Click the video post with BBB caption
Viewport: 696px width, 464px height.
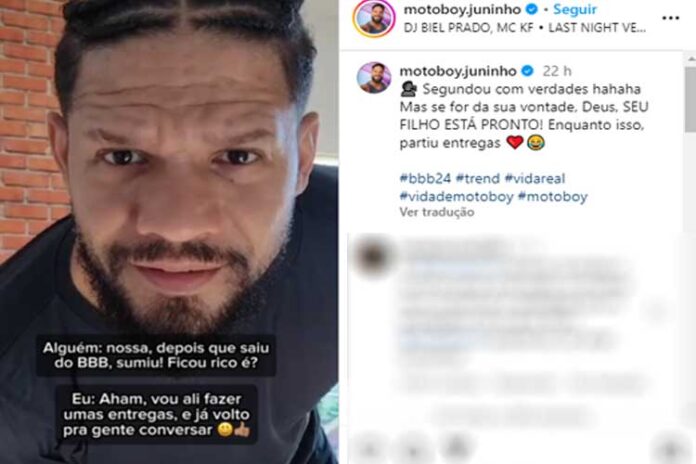tap(169, 232)
